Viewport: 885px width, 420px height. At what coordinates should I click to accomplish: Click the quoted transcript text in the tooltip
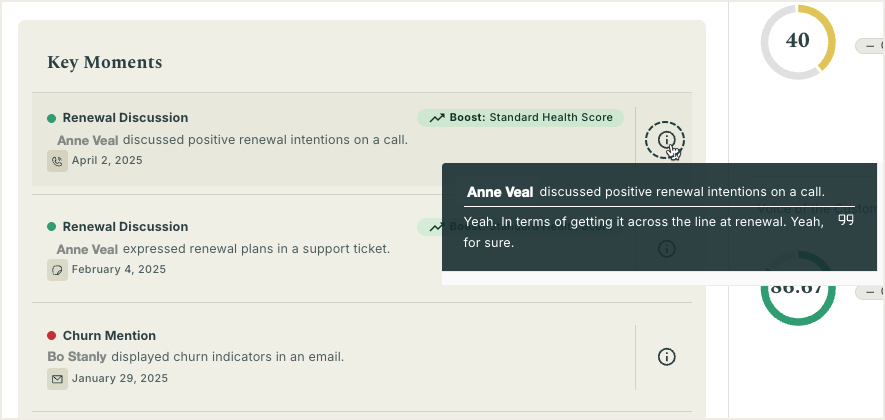(x=643, y=233)
